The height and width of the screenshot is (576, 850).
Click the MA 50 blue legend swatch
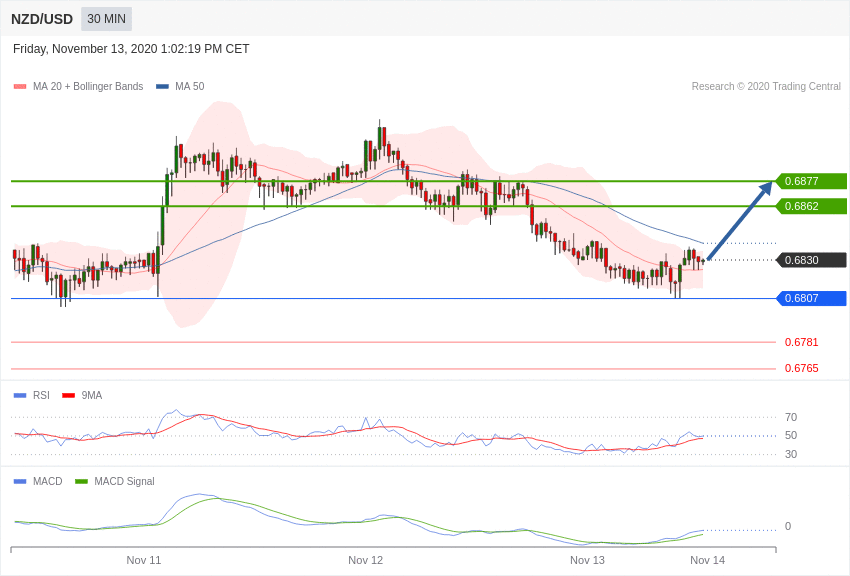tap(162, 86)
